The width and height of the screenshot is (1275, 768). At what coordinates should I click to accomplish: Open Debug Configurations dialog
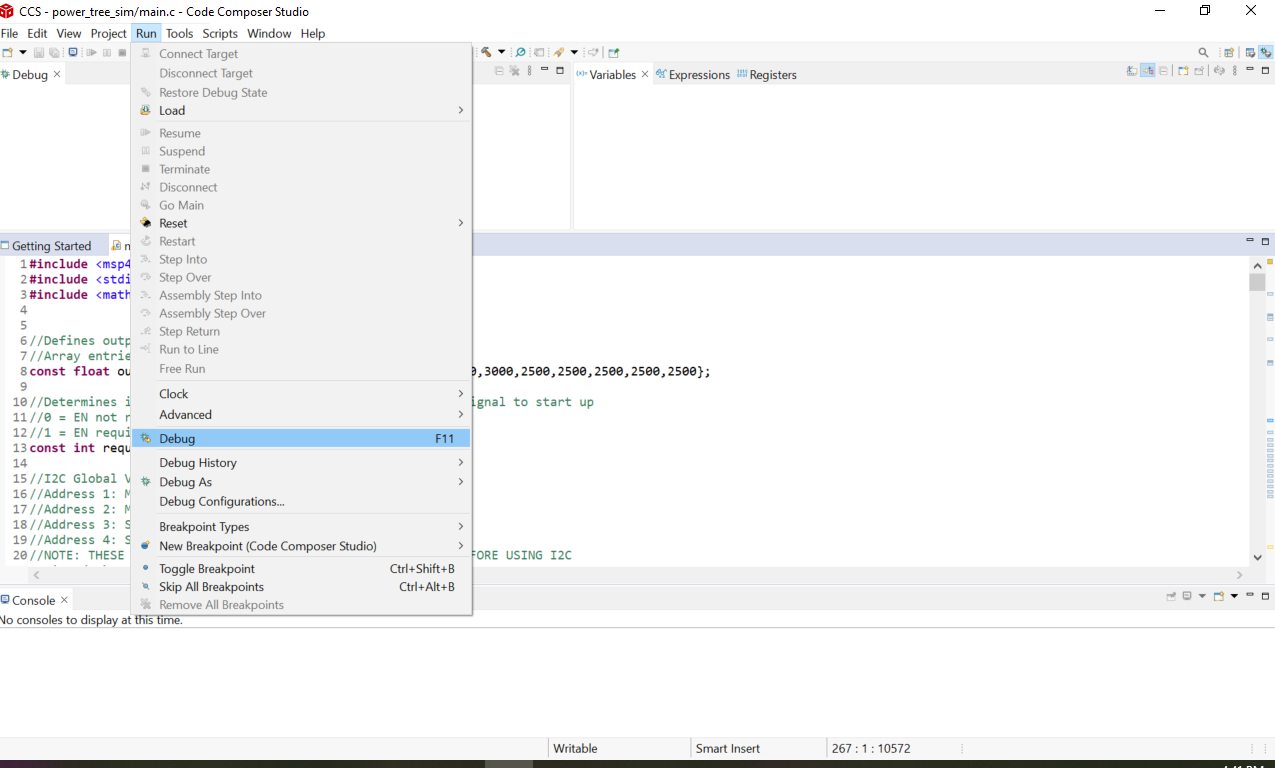(x=221, y=502)
